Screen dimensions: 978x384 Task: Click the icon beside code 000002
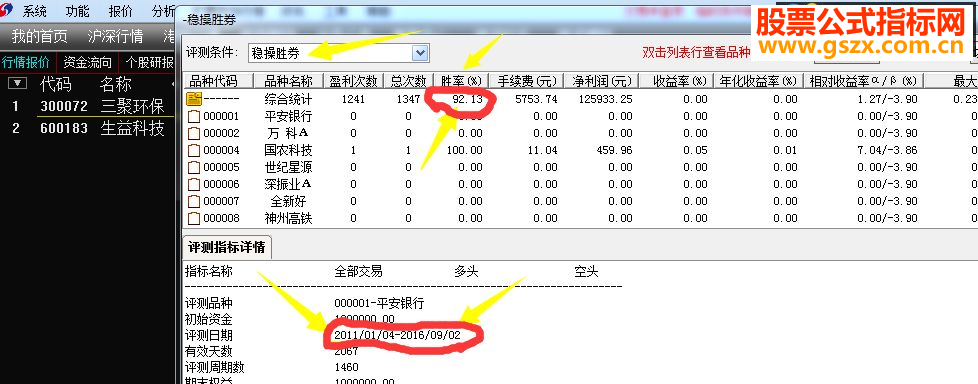pyautogui.click(x=194, y=133)
